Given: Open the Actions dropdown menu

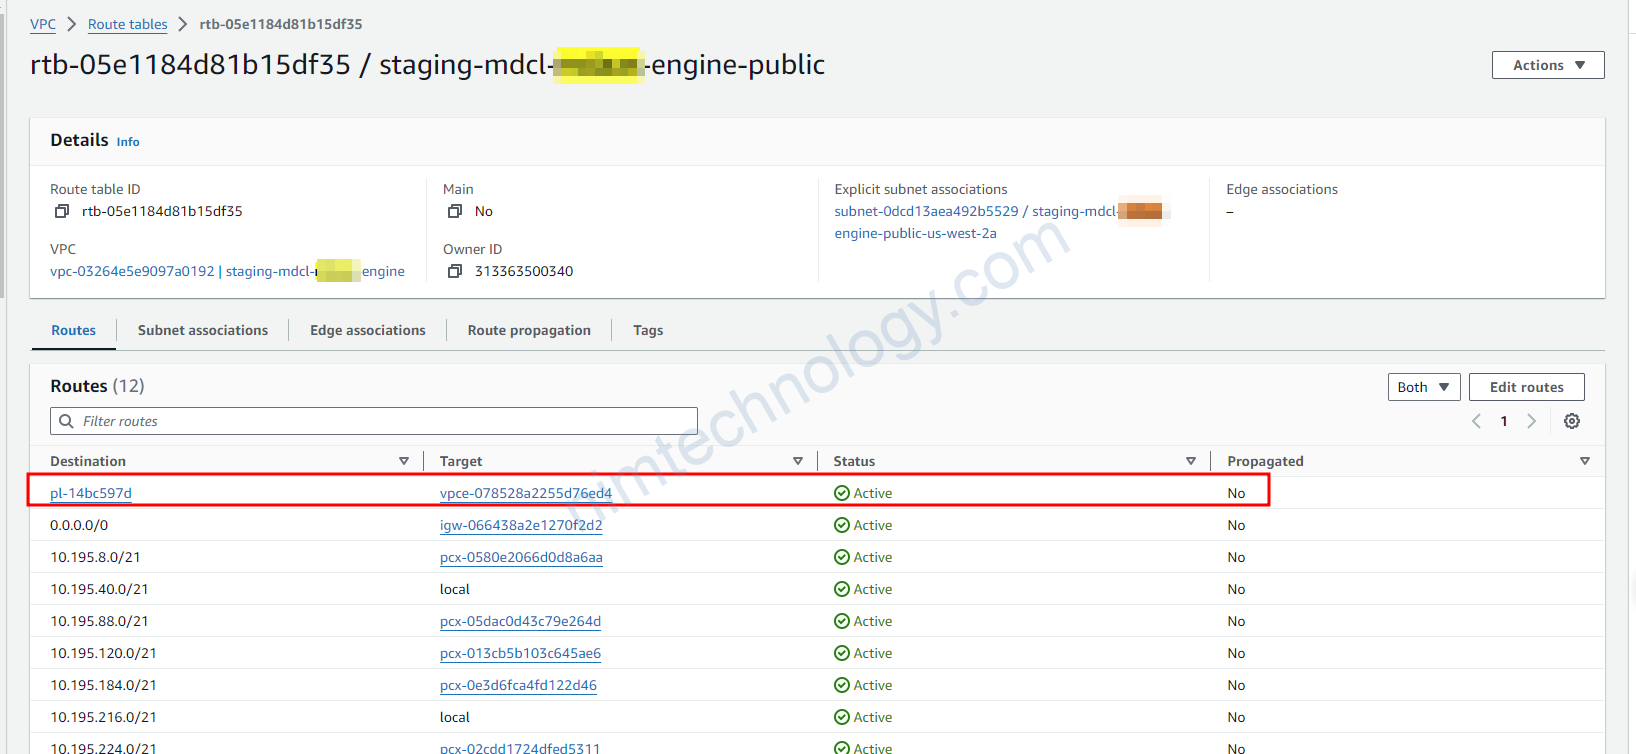Looking at the screenshot, I should point(1548,65).
